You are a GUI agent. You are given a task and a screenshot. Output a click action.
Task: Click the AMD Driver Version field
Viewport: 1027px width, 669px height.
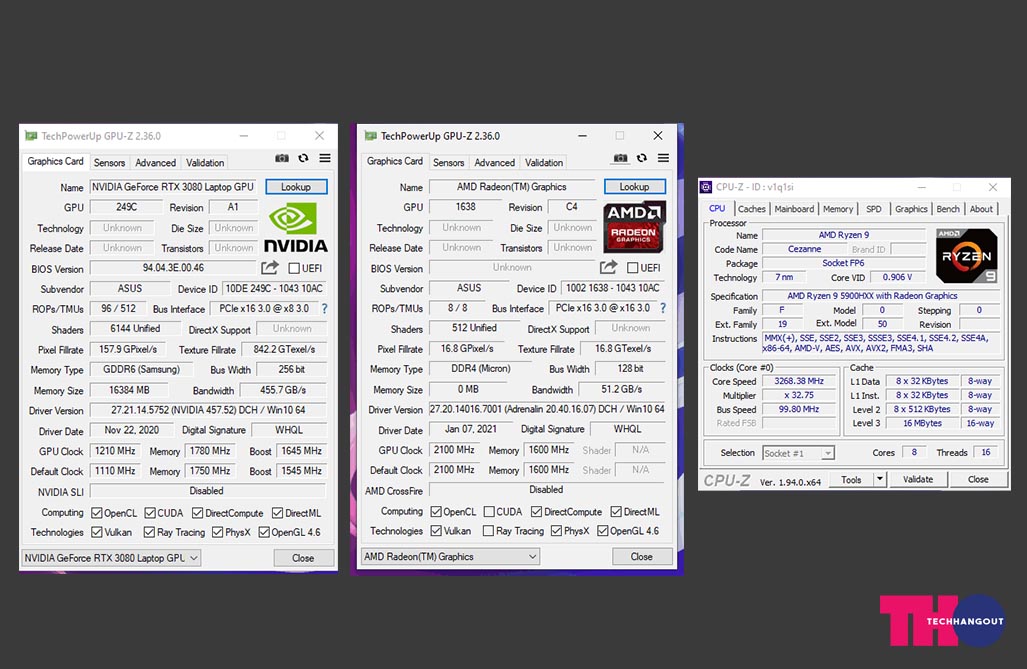tap(547, 409)
